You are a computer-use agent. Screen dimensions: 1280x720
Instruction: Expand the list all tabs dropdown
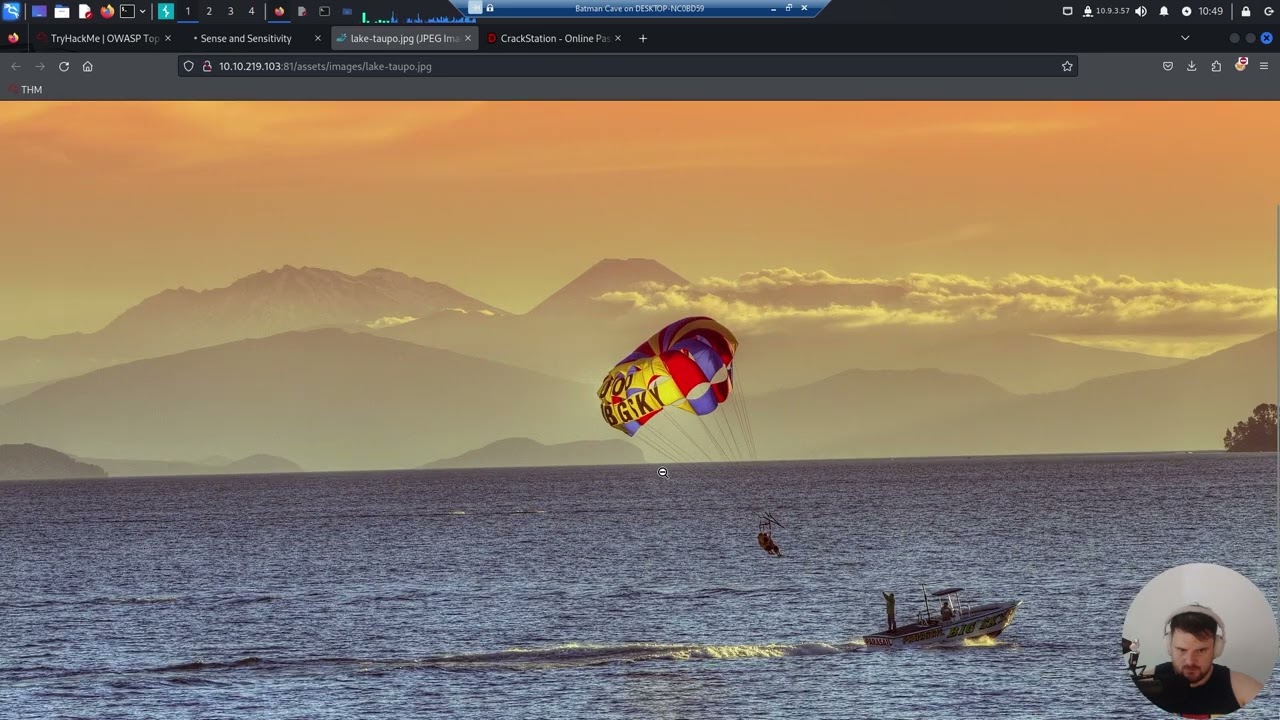click(1185, 38)
